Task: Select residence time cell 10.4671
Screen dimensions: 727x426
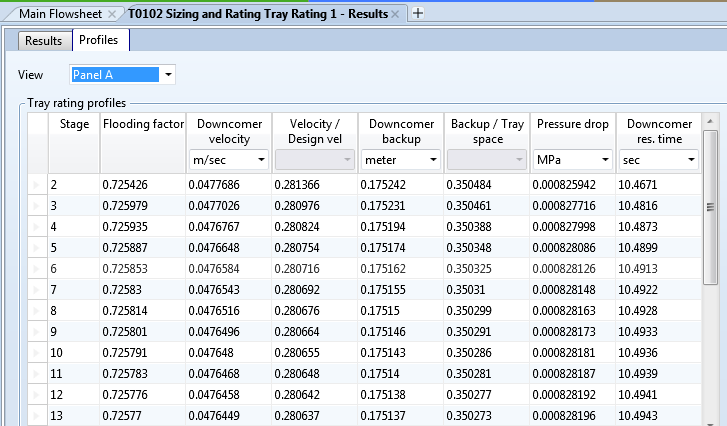Action: pos(658,185)
